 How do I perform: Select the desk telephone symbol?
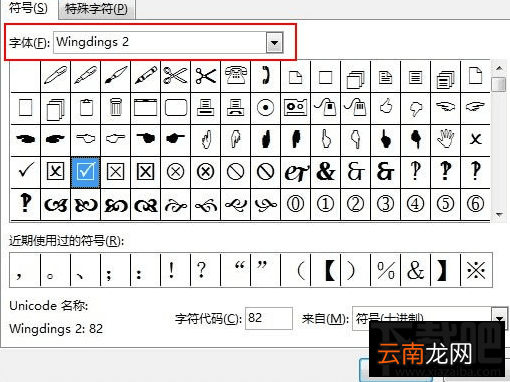pyautogui.click(x=236, y=76)
